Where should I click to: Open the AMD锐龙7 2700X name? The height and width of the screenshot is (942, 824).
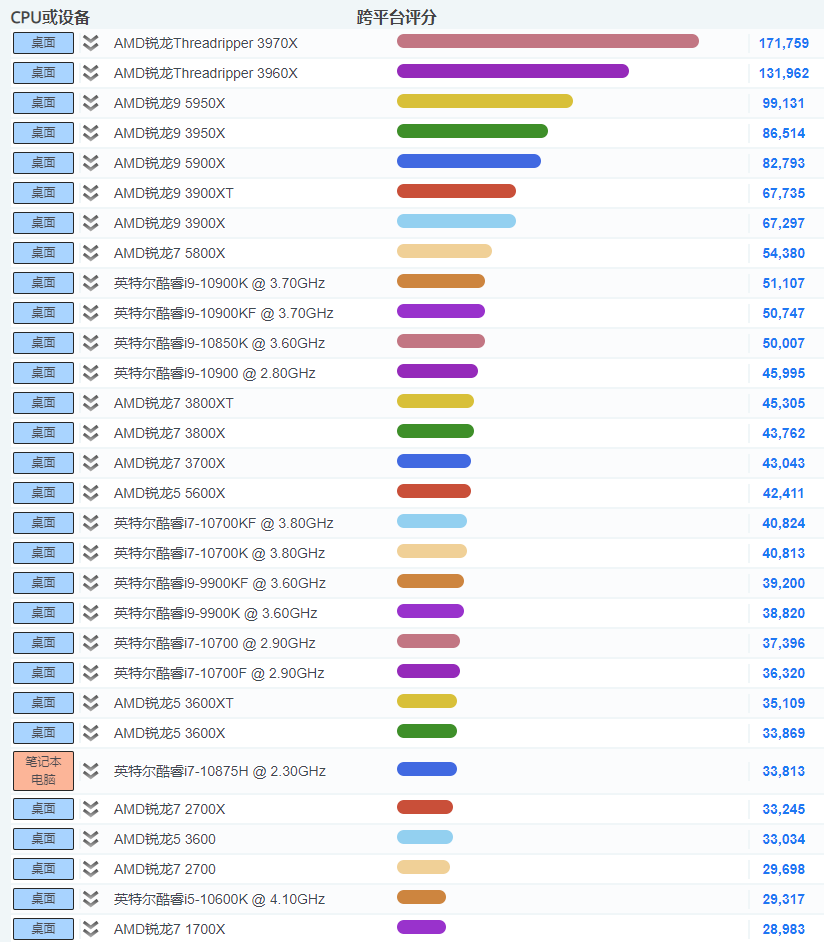click(x=169, y=809)
